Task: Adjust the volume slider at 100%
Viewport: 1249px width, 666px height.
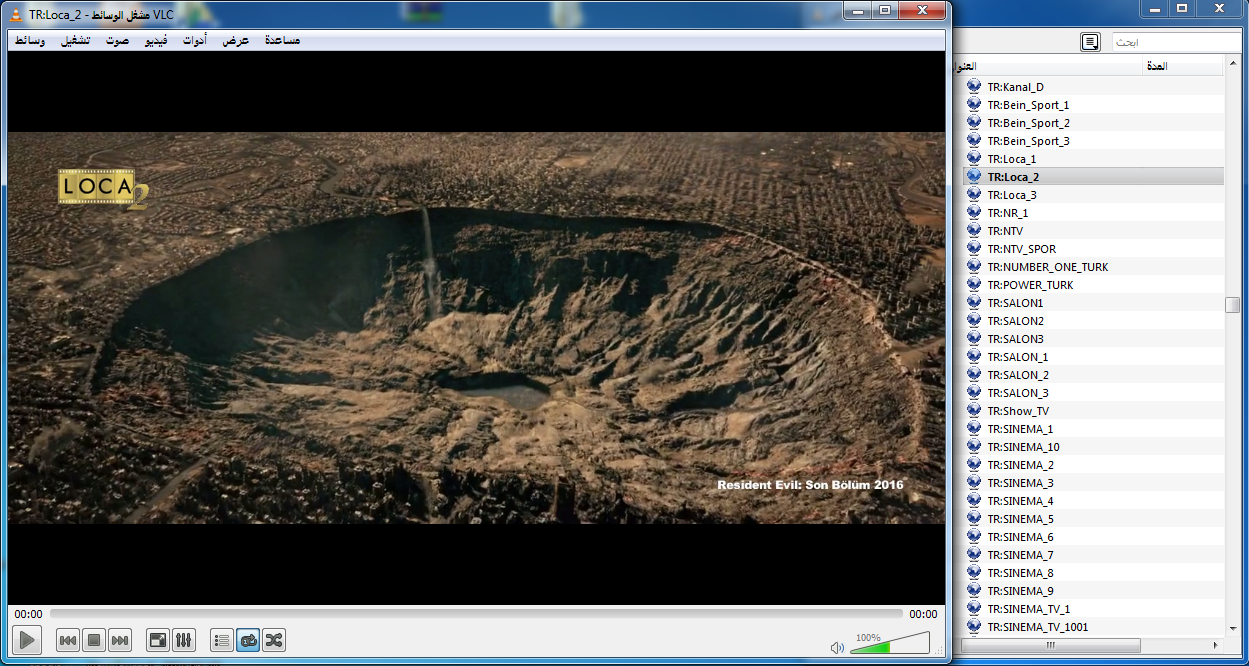Action: (890, 643)
